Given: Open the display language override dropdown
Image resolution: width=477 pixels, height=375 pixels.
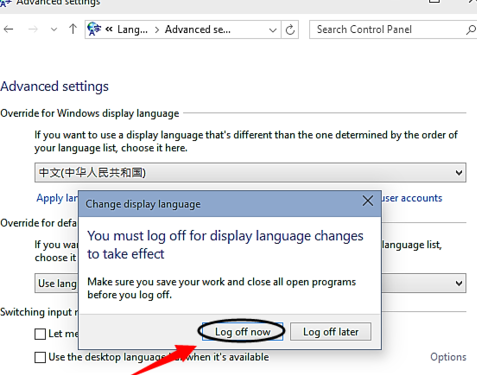Looking at the screenshot, I should pyautogui.click(x=250, y=173).
